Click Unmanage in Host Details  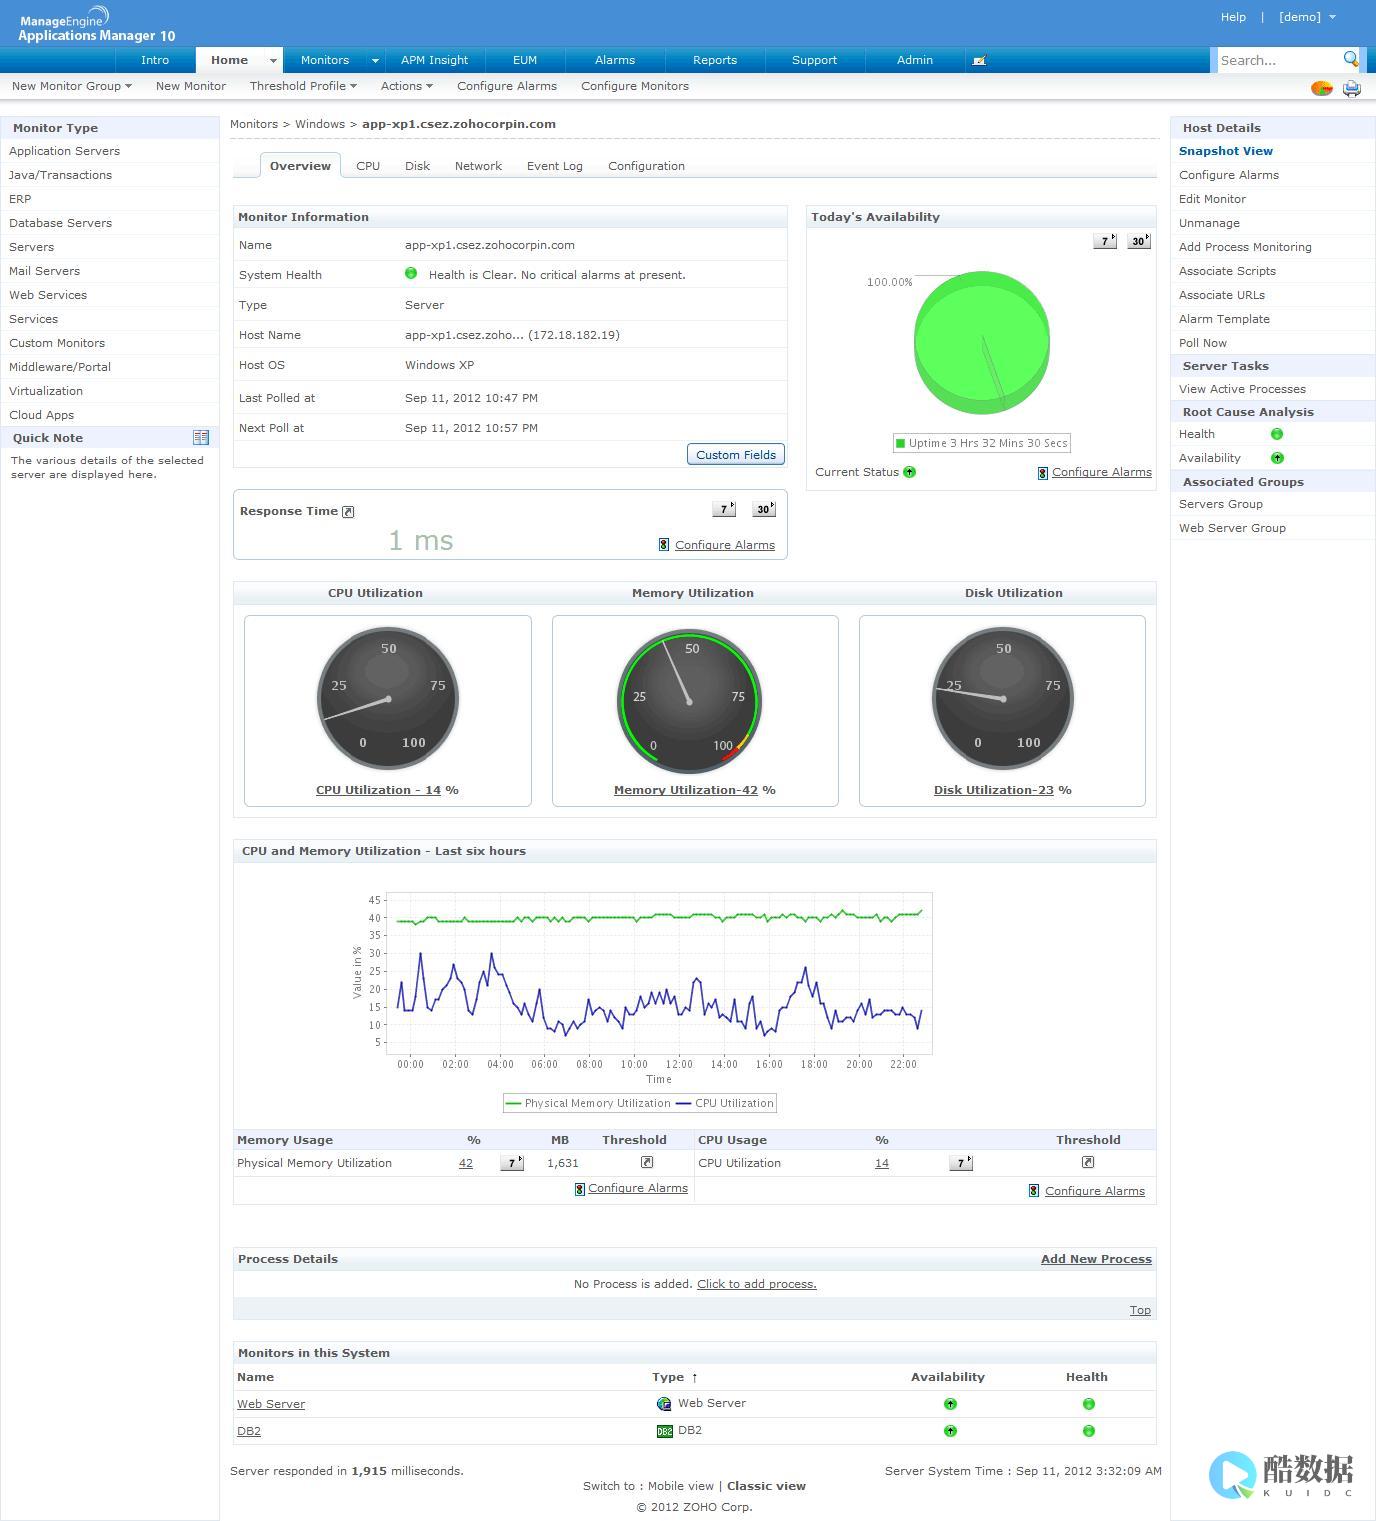[1209, 223]
